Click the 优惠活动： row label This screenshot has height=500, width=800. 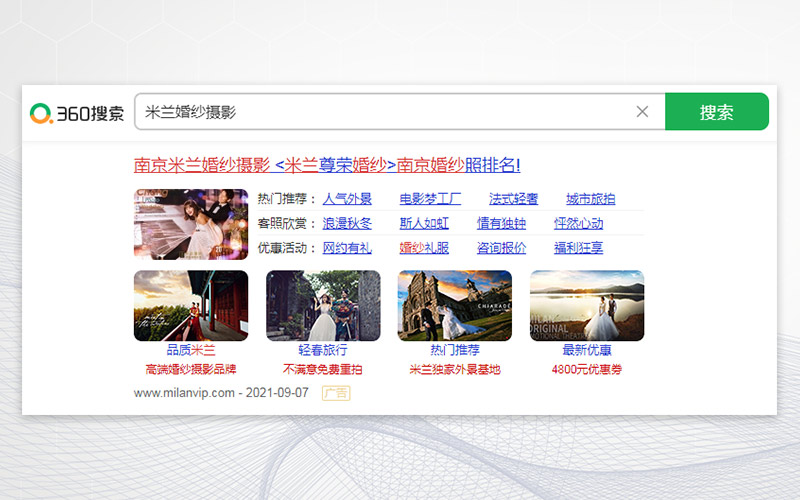pos(287,248)
